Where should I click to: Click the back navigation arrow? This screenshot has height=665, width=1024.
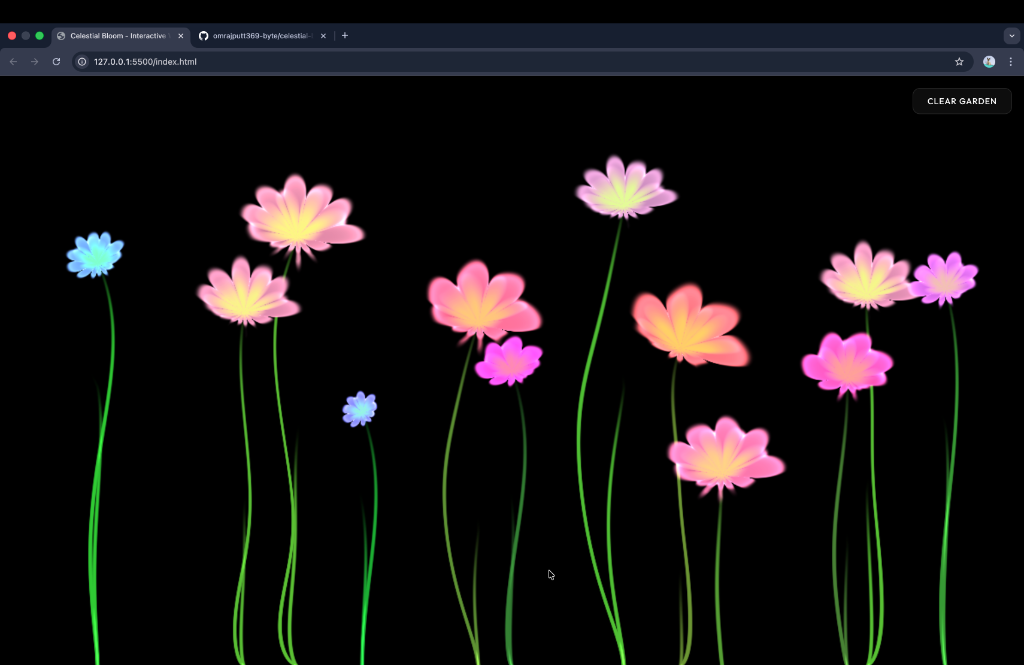tap(12, 61)
